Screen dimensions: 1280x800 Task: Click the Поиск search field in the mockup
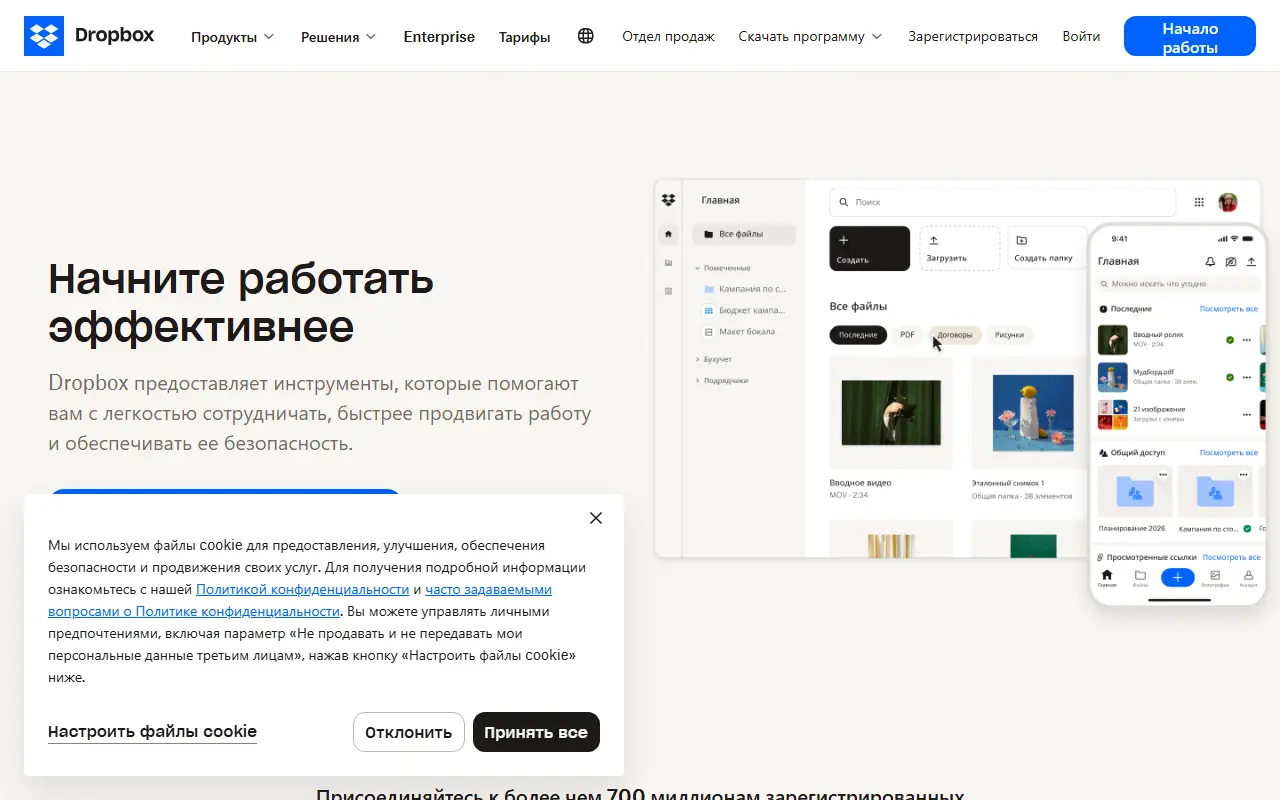coord(1002,202)
